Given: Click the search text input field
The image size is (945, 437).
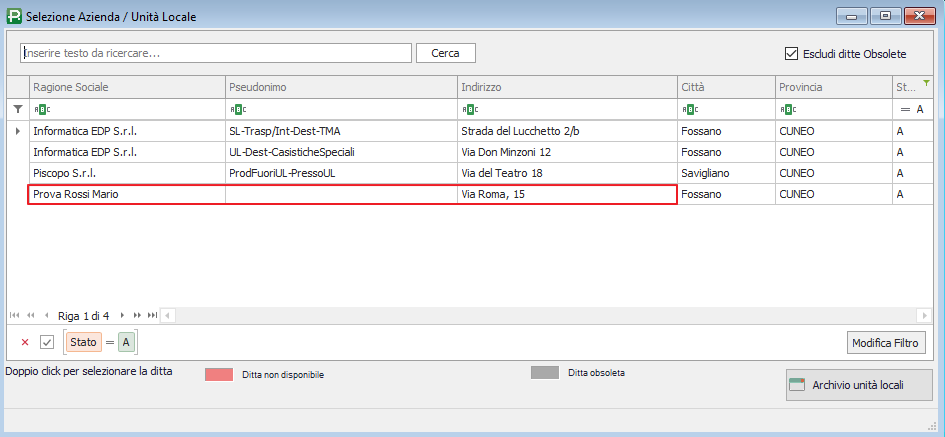Looking at the screenshot, I should pos(216,53).
